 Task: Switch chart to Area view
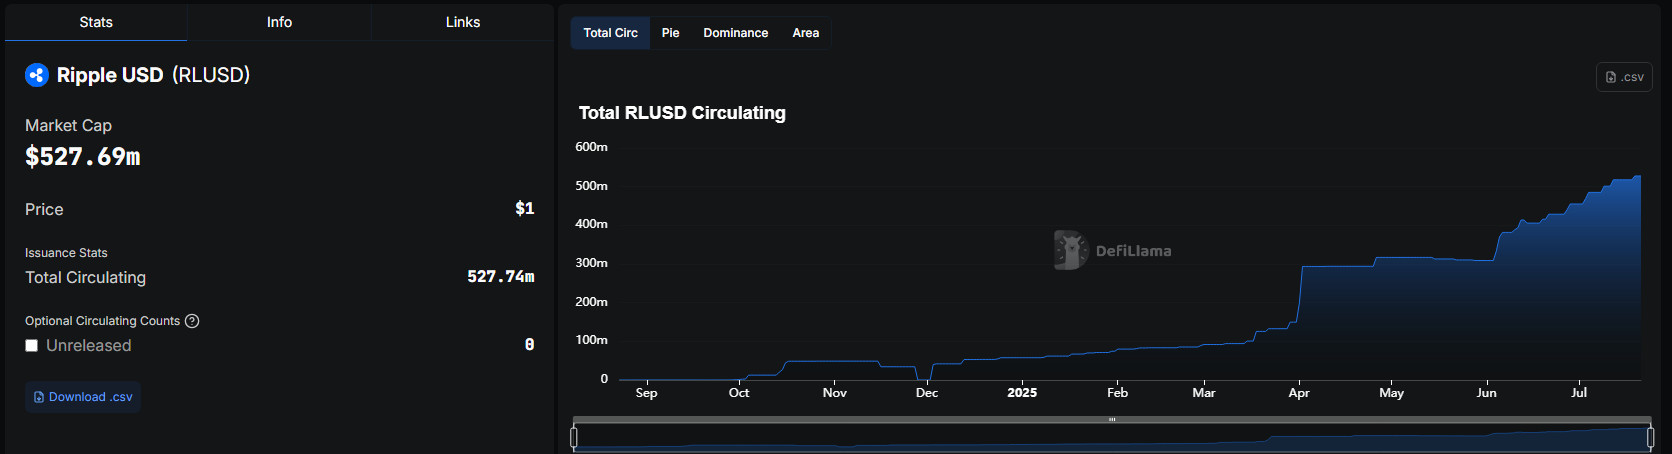point(806,33)
